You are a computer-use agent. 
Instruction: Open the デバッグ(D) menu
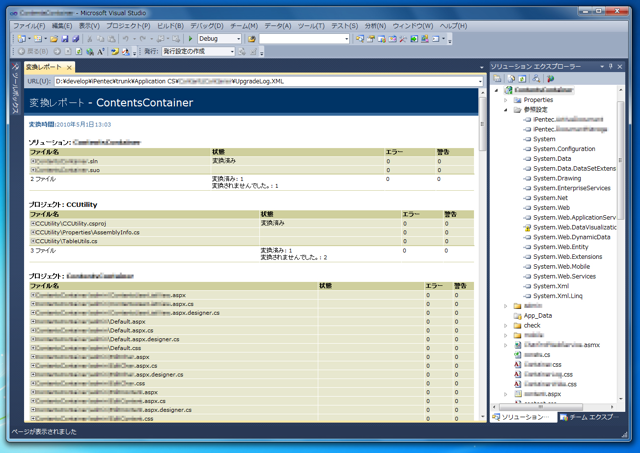[207, 26]
